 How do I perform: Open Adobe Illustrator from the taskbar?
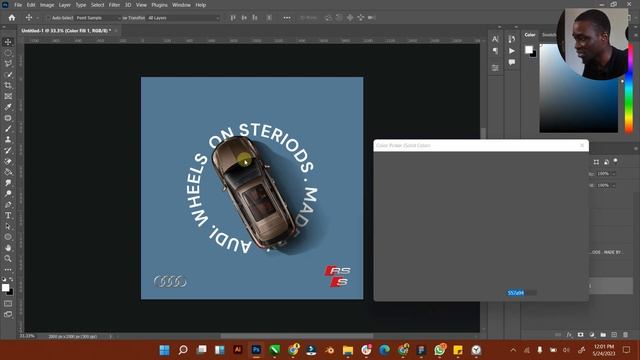point(238,350)
